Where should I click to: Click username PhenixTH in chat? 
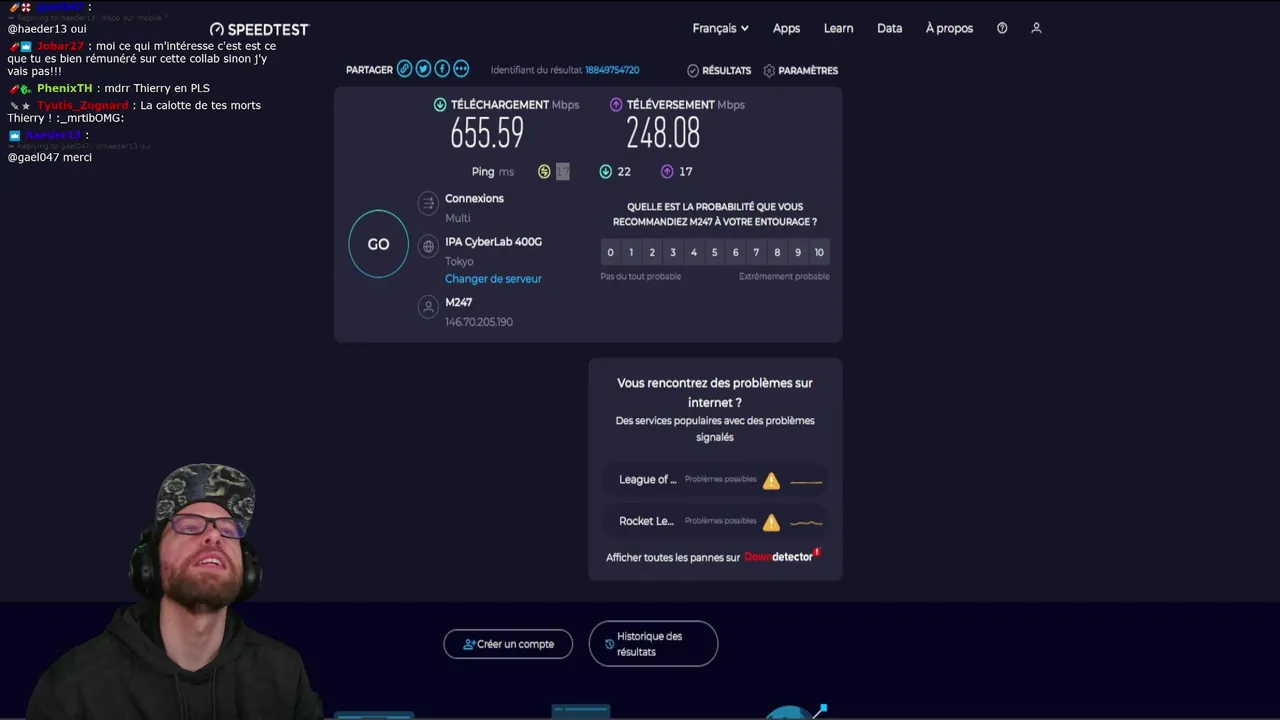pyautogui.click(x=65, y=88)
